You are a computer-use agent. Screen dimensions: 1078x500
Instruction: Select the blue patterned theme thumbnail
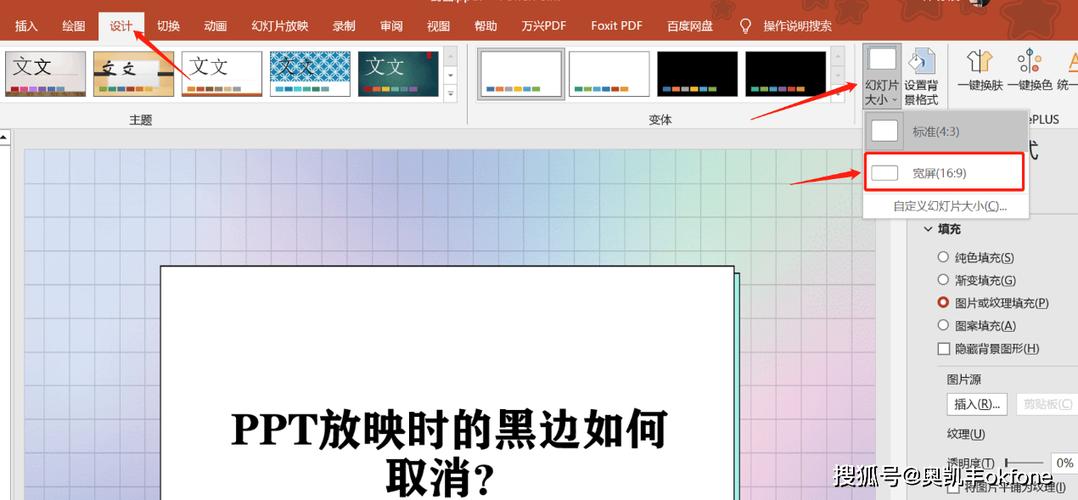tap(310, 74)
